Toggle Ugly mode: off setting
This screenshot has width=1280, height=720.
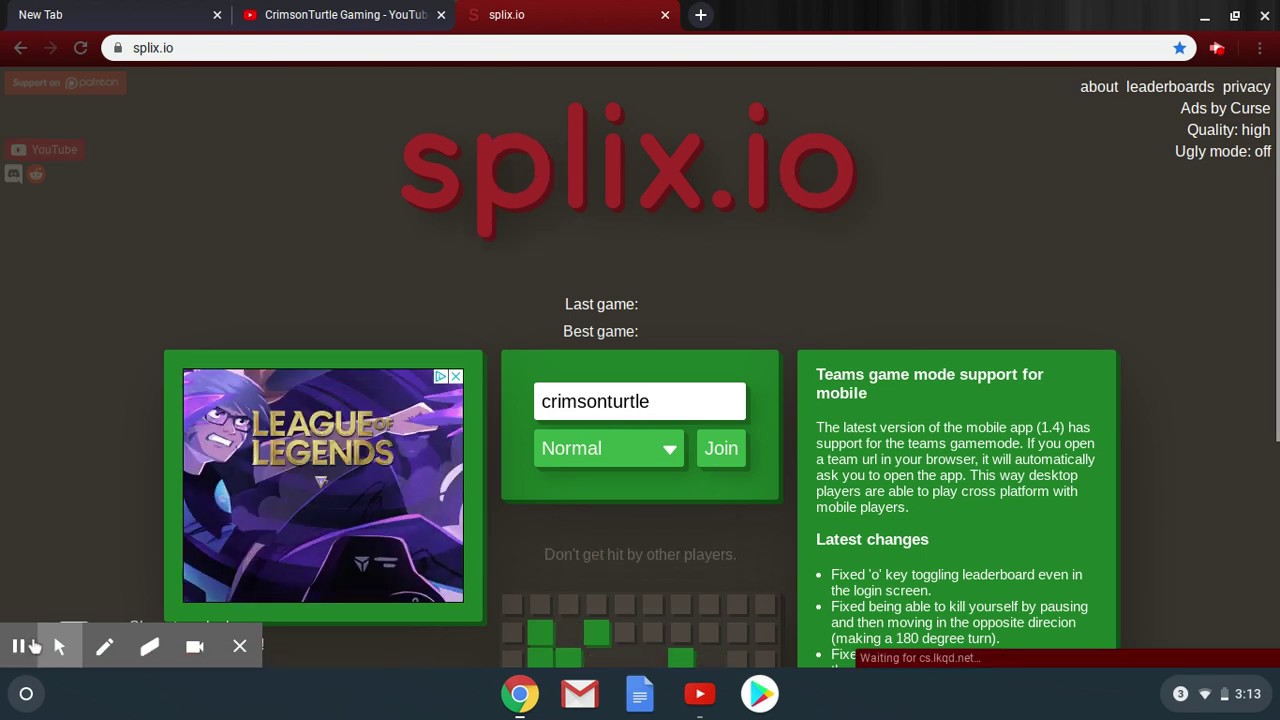[1223, 152]
